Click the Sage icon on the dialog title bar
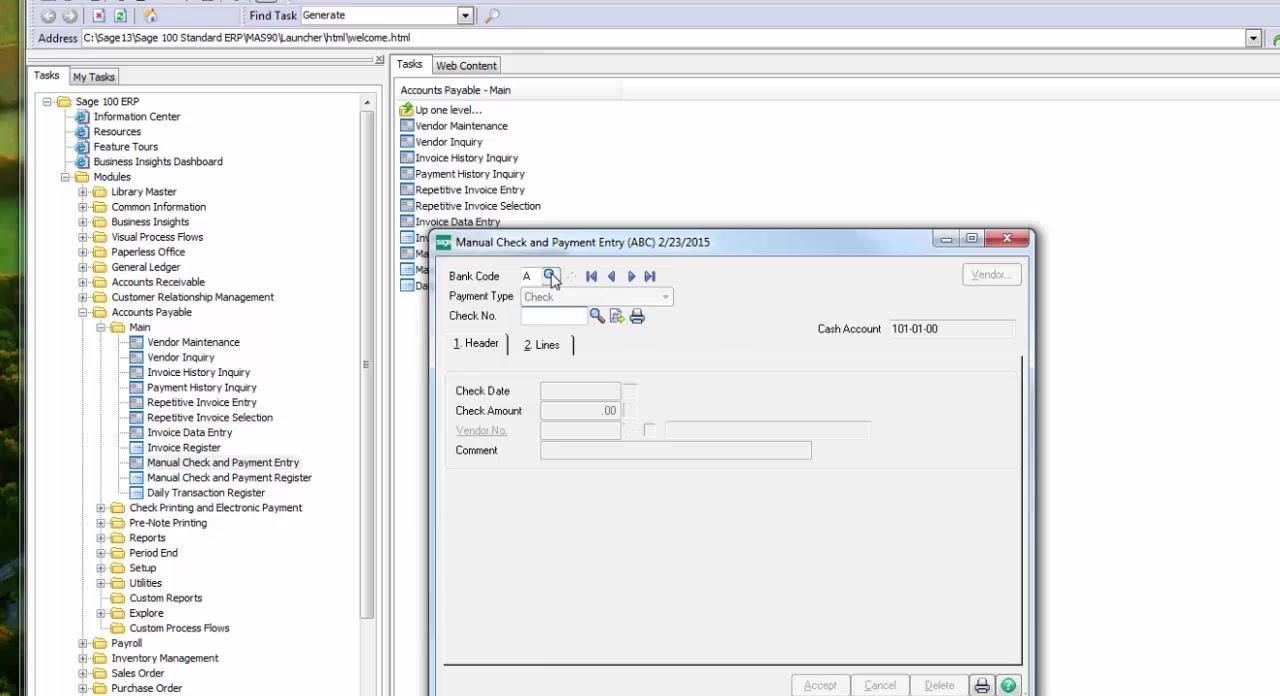Viewport: 1280px width, 696px height. coord(443,242)
